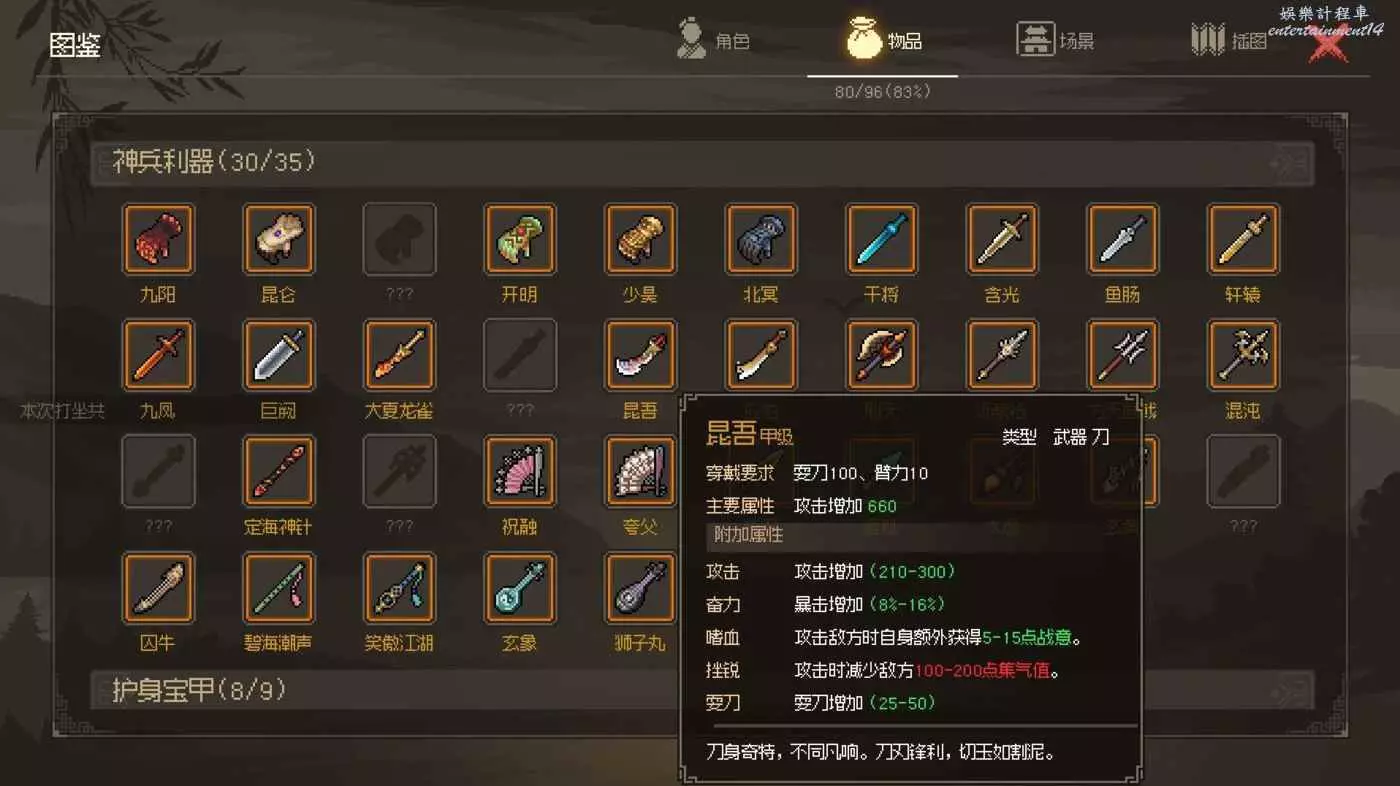
Task: Open the 昆仑 glove item
Action: pyautogui.click(x=278, y=239)
